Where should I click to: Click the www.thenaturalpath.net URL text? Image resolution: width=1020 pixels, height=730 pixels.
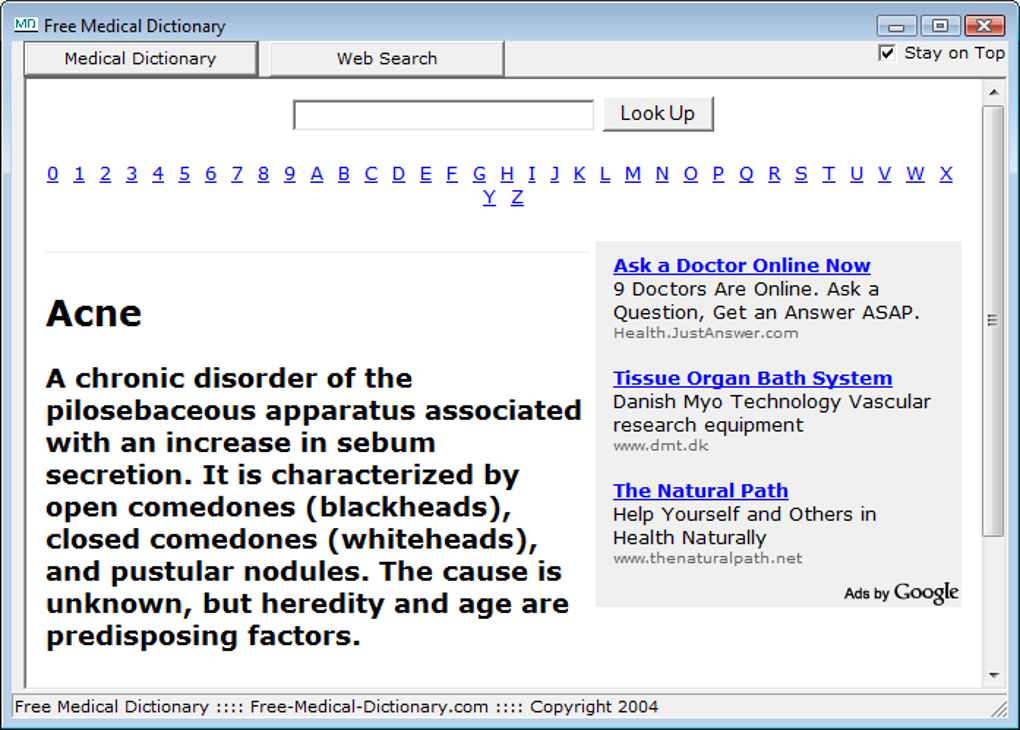[x=708, y=558]
